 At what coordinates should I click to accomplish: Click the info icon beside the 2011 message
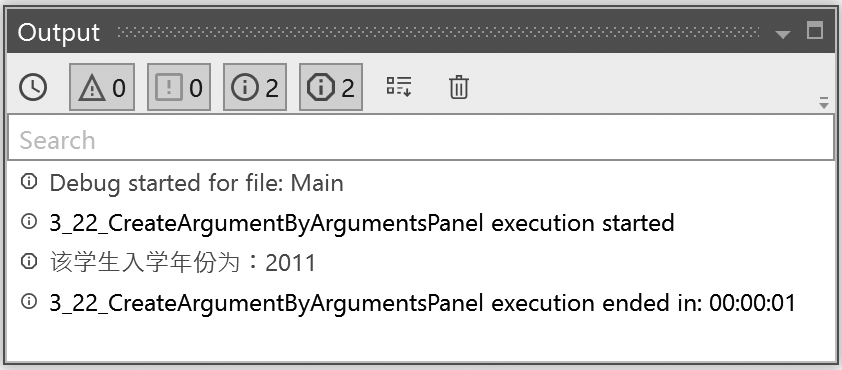28,262
